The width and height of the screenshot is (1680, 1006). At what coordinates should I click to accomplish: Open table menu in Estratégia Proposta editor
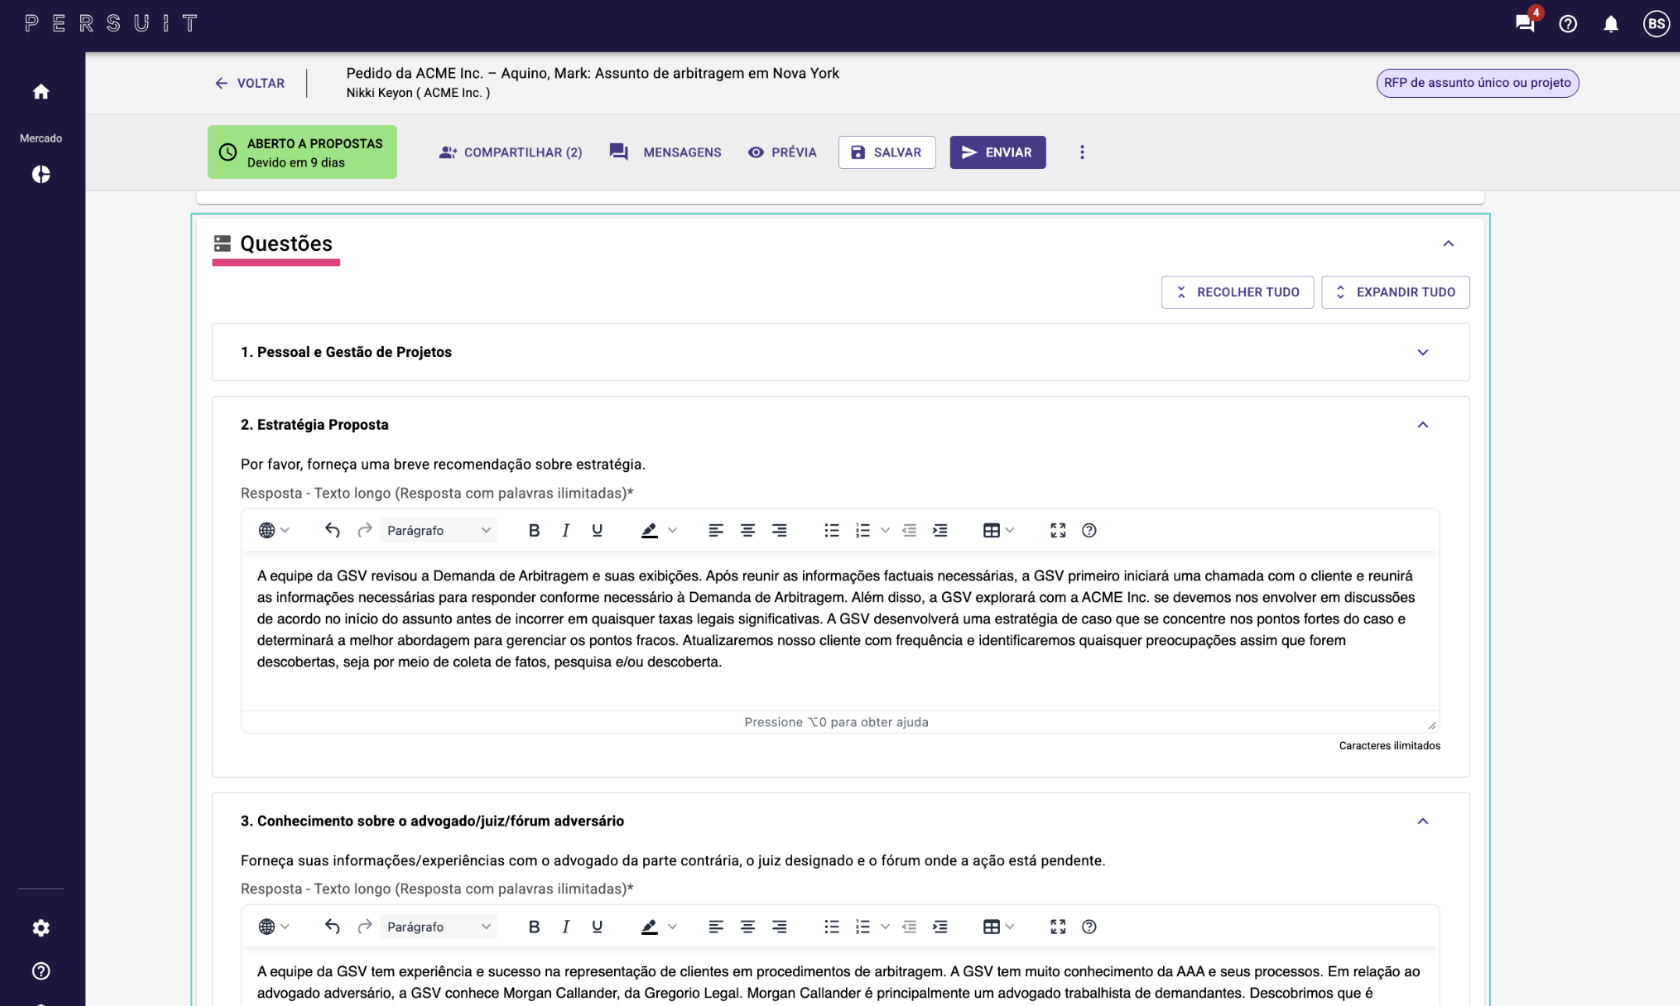tap(998, 530)
